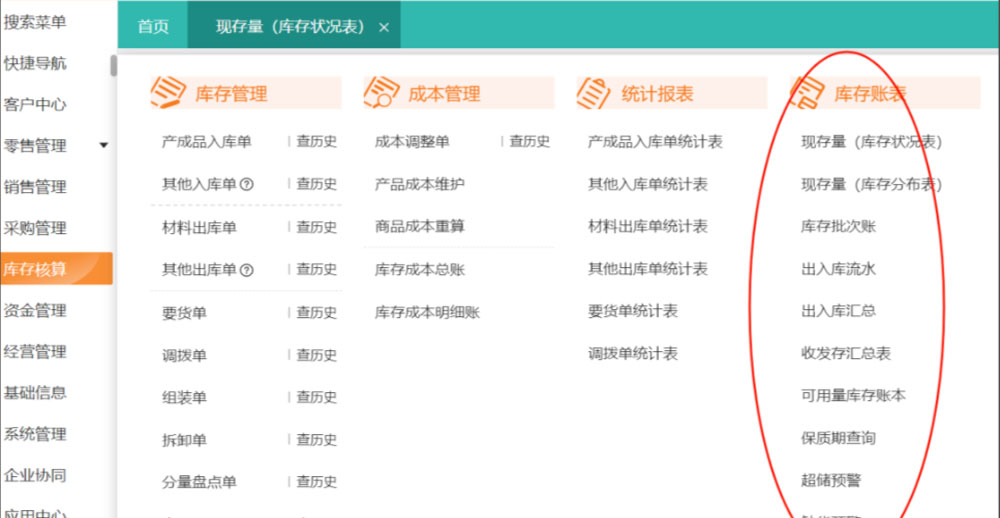The image size is (1000, 518).
Task: Click the 库存账表 section header icon
Action: (x=807, y=92)
